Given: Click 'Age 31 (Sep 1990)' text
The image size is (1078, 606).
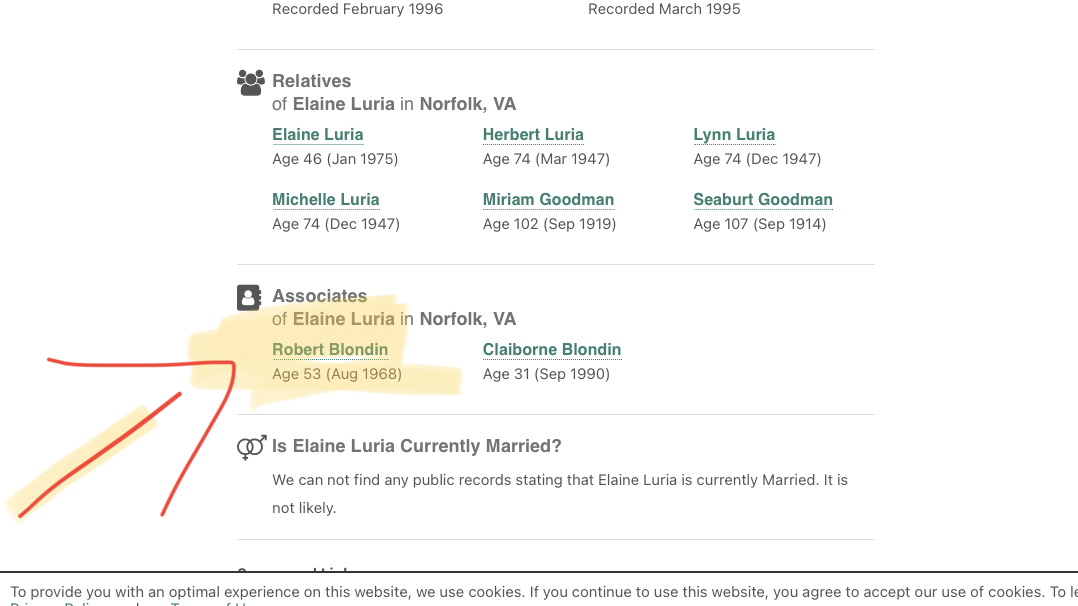Looking at the screenshot, I should click(546, 374).
